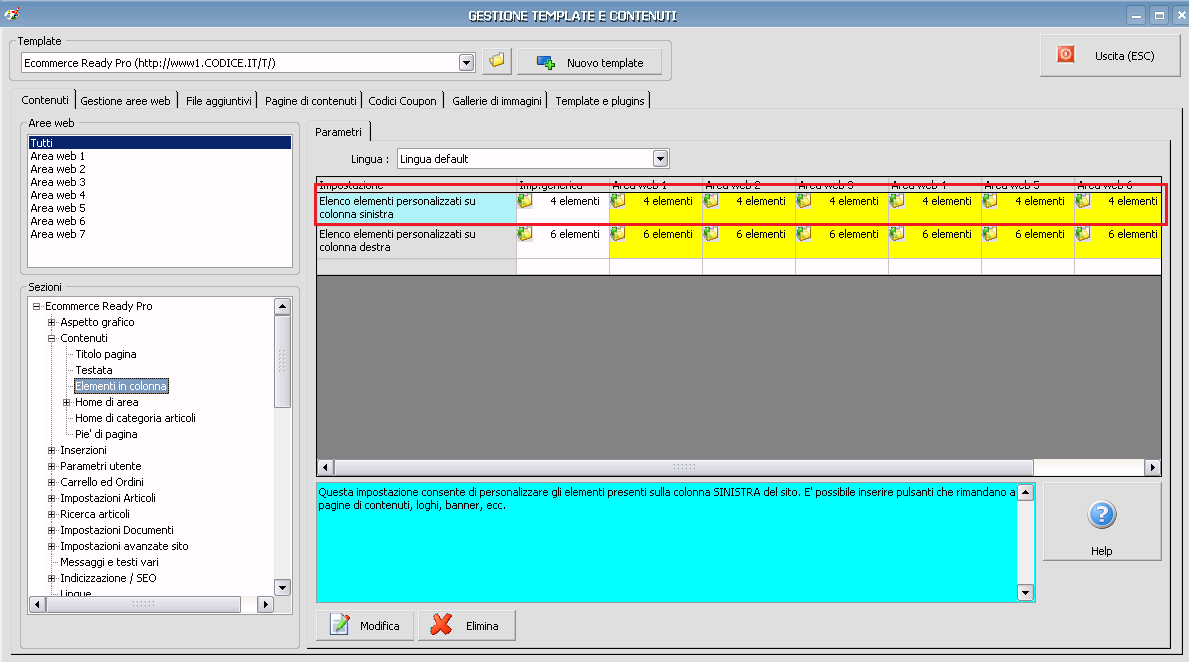This screenshot has width=1189, height=662.
Task: Expand the Ricerca articoli node
Action: (52, 514)
